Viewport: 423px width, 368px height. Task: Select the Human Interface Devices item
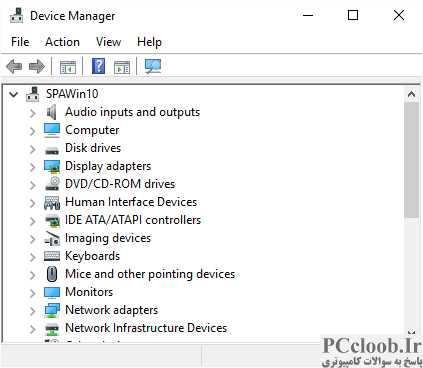pyautogui.click(x=131, y=202)
